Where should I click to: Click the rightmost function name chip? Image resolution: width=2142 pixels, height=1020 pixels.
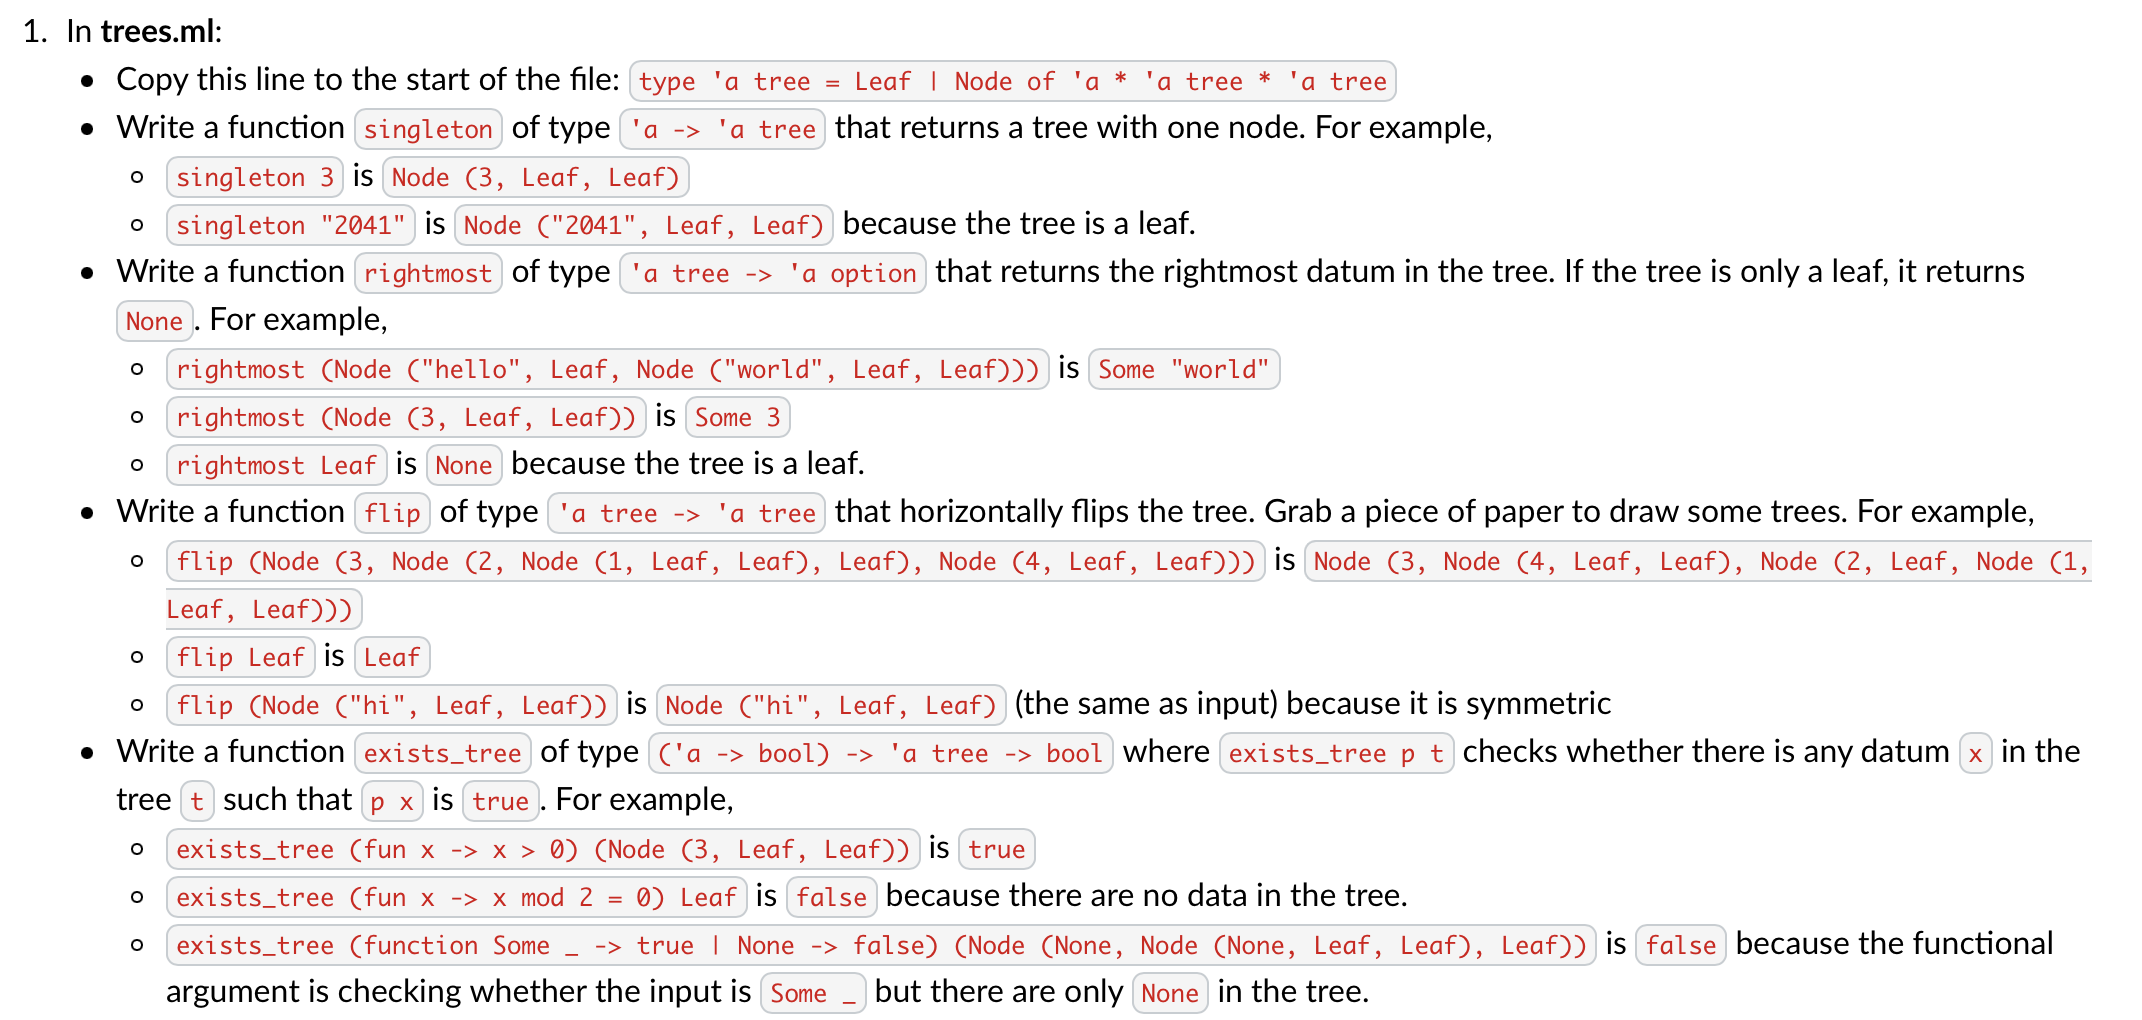pos(427,272)
